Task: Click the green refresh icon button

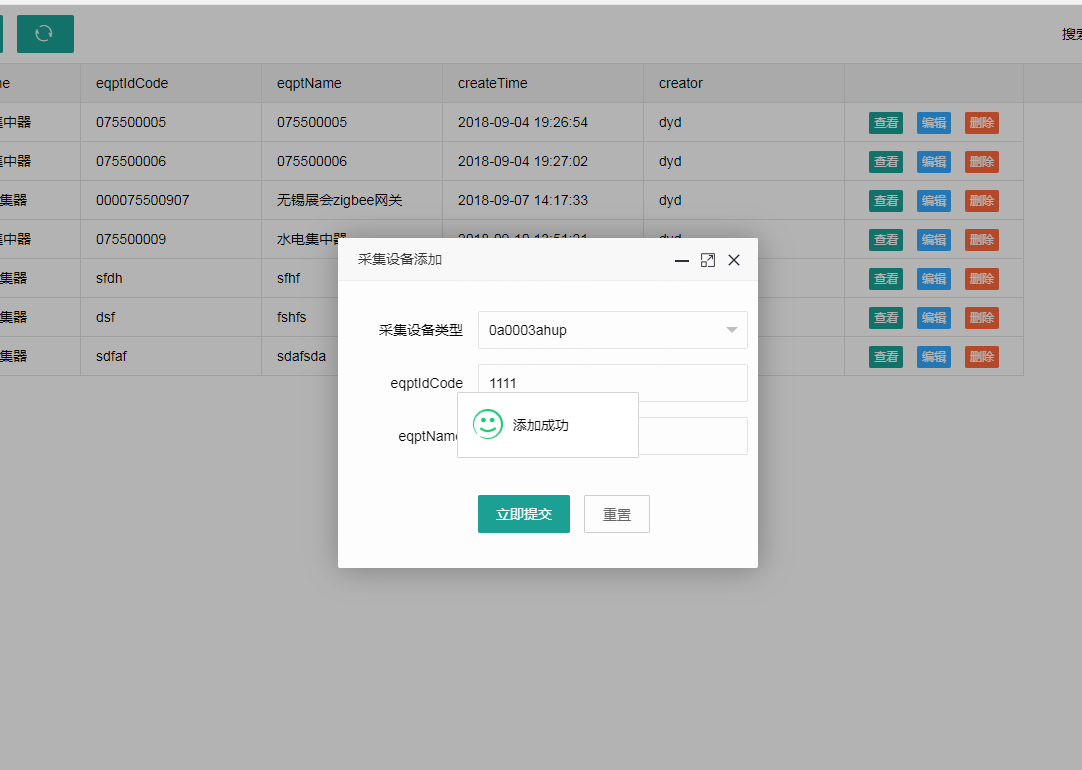Action: click(x=45, y=34)
